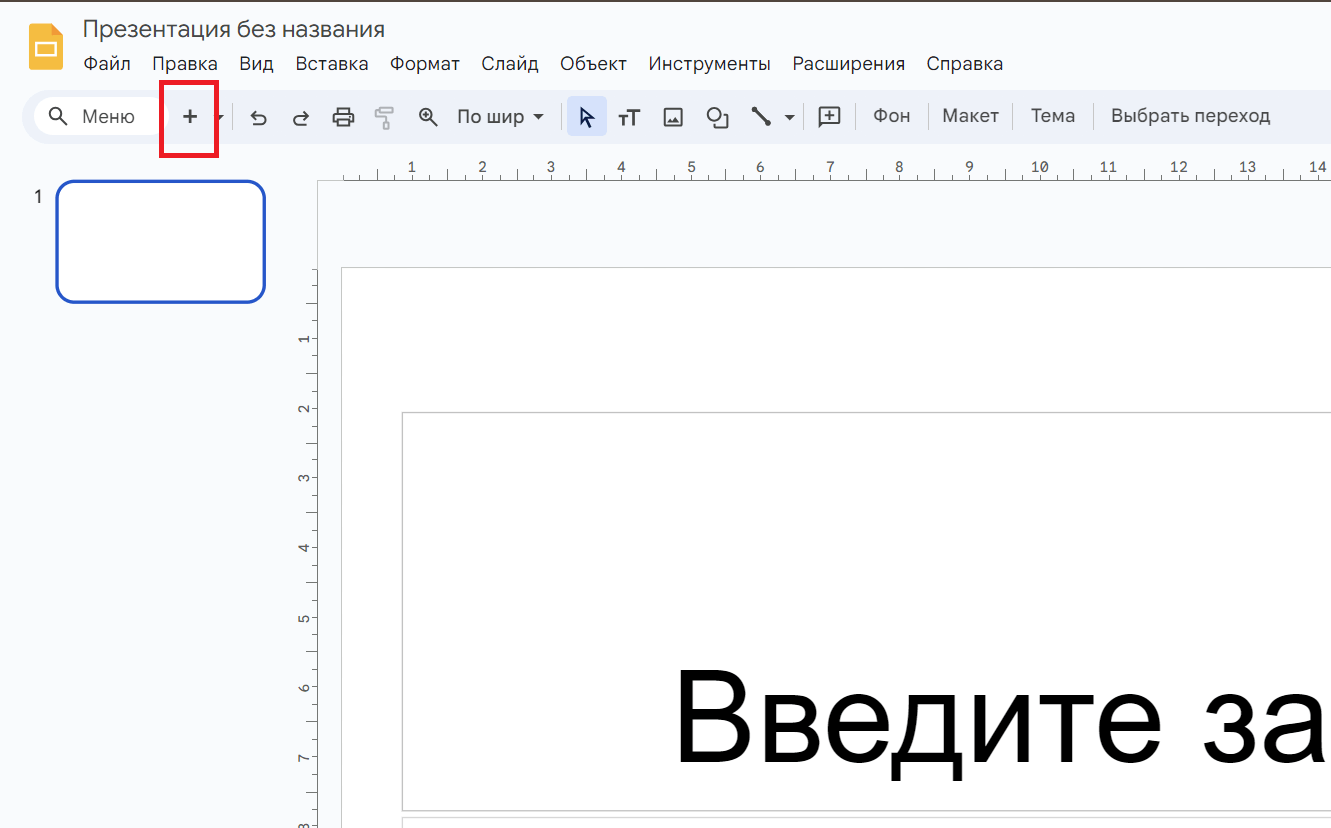
Task: Click the insert image icon
Action: coord(672,116)
